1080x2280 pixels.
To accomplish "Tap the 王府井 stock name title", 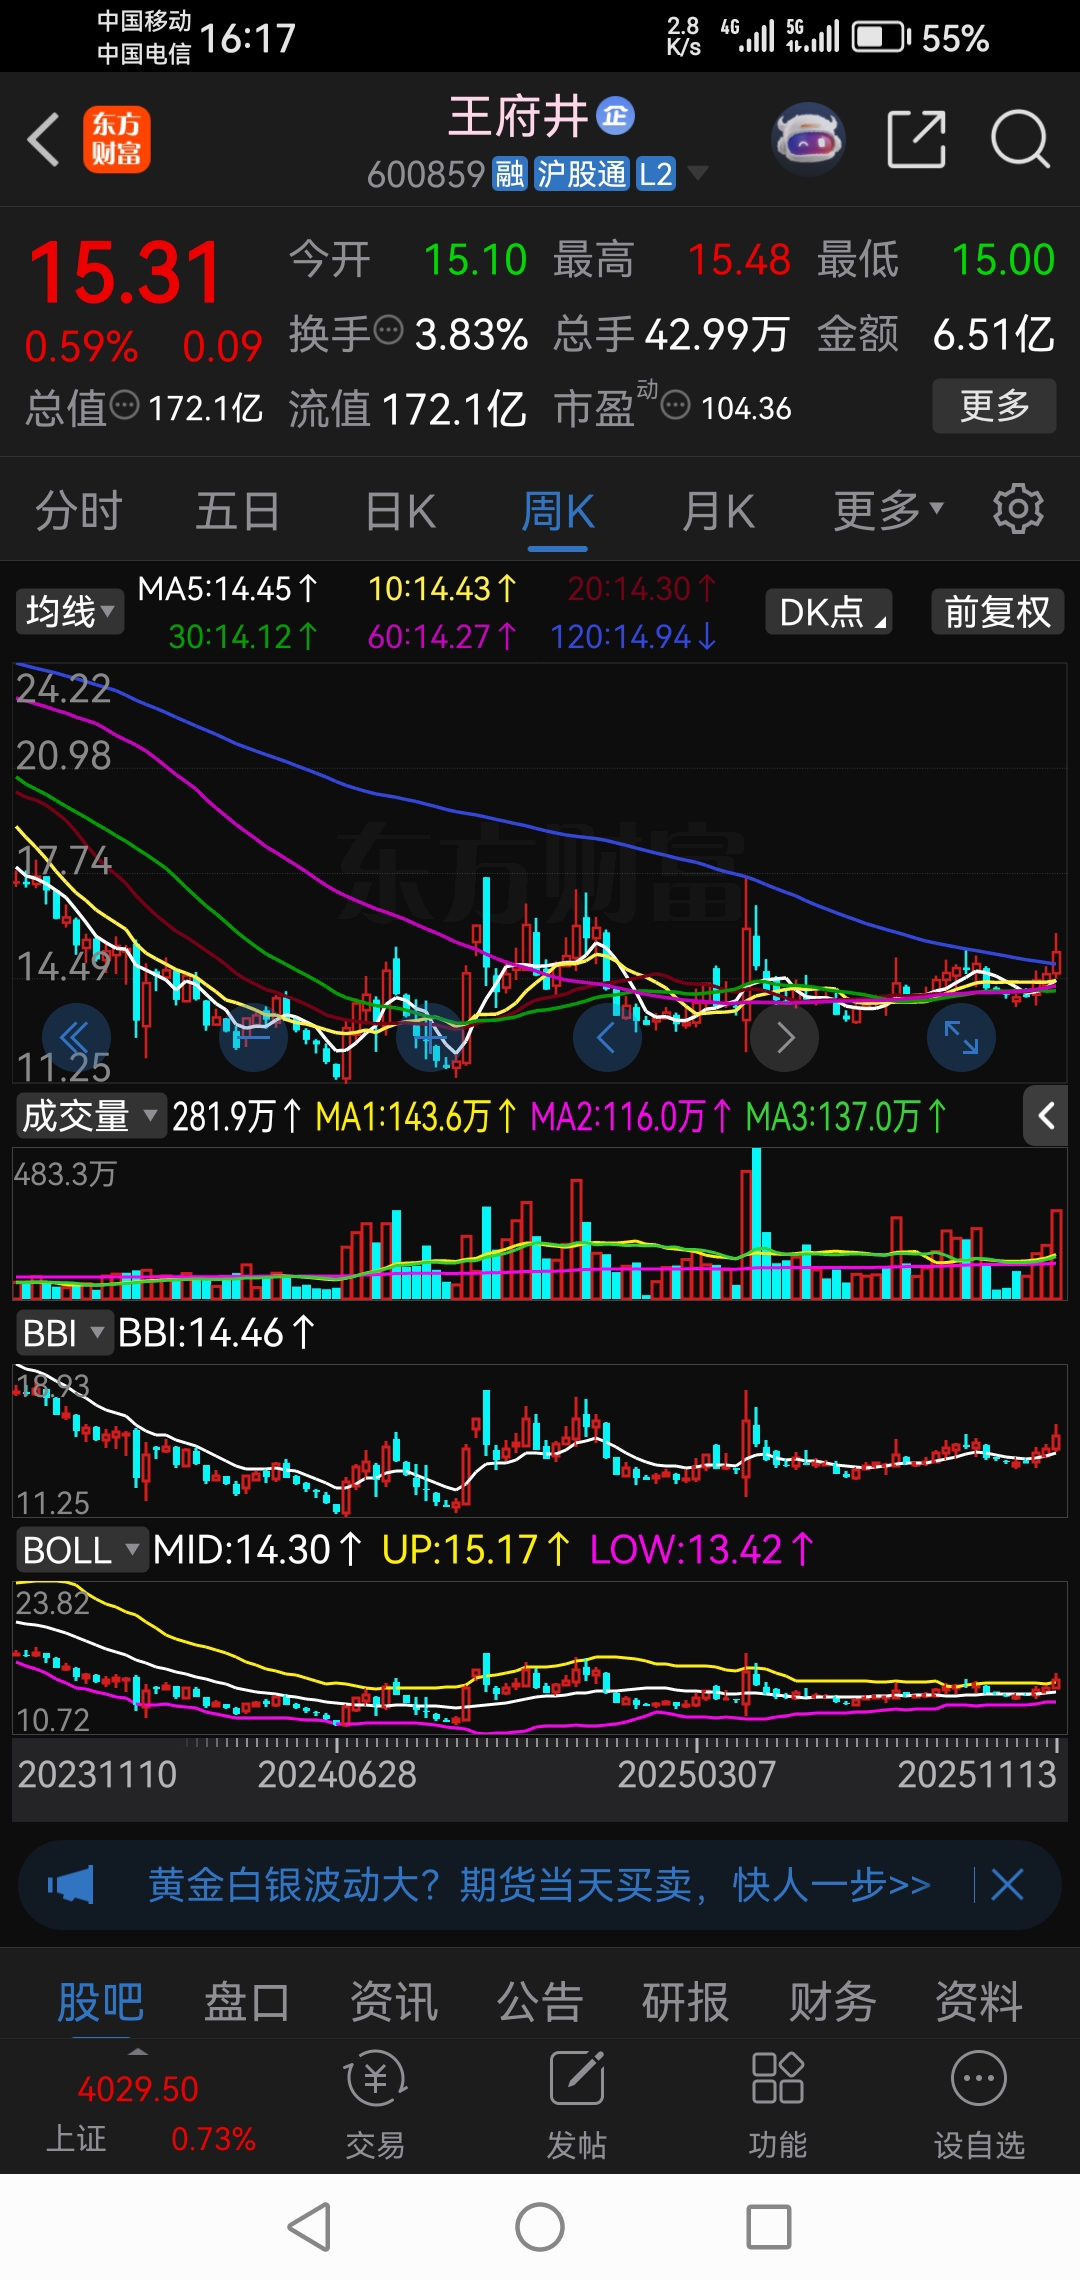I will point(517,117).
